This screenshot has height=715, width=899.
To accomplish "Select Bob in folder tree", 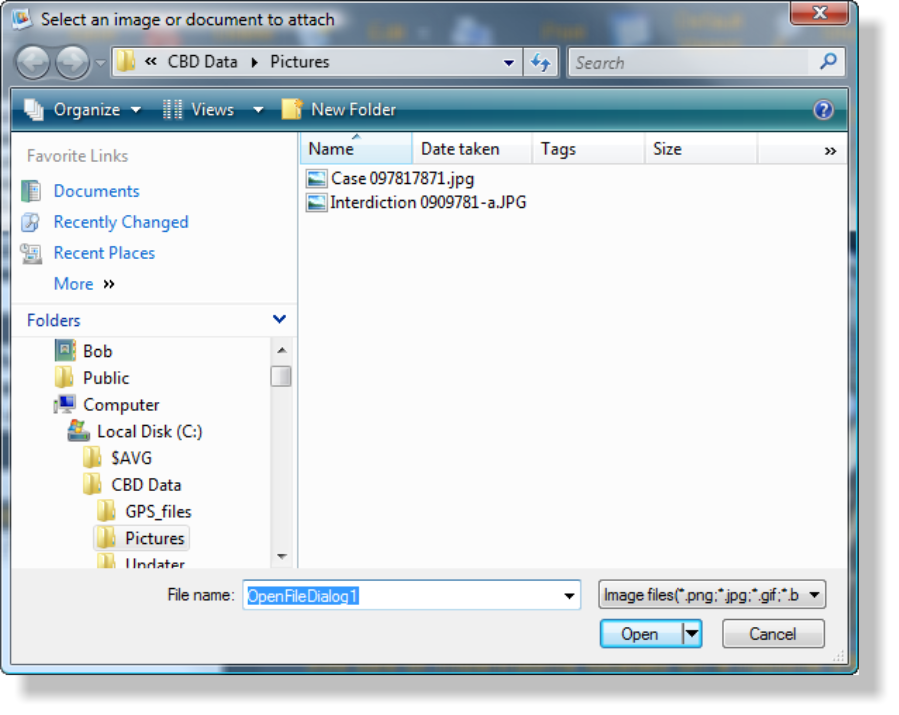I will (x=97, y=351).
